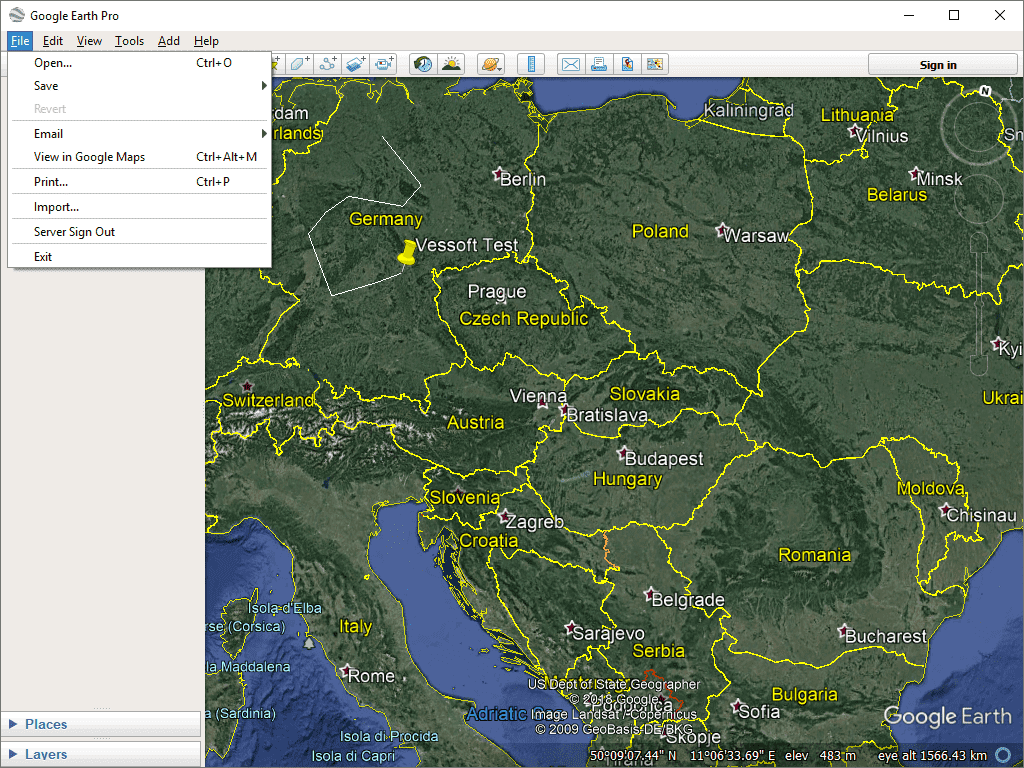
Task: Open the Add menu
Action: tap(168, 40)
